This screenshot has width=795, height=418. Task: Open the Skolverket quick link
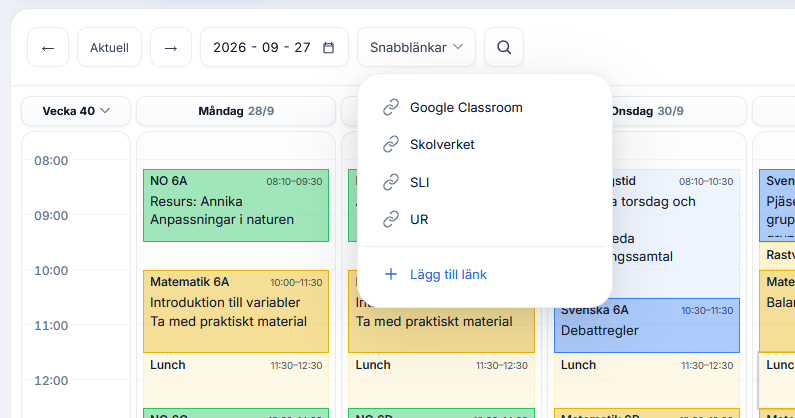click(485, 145)
